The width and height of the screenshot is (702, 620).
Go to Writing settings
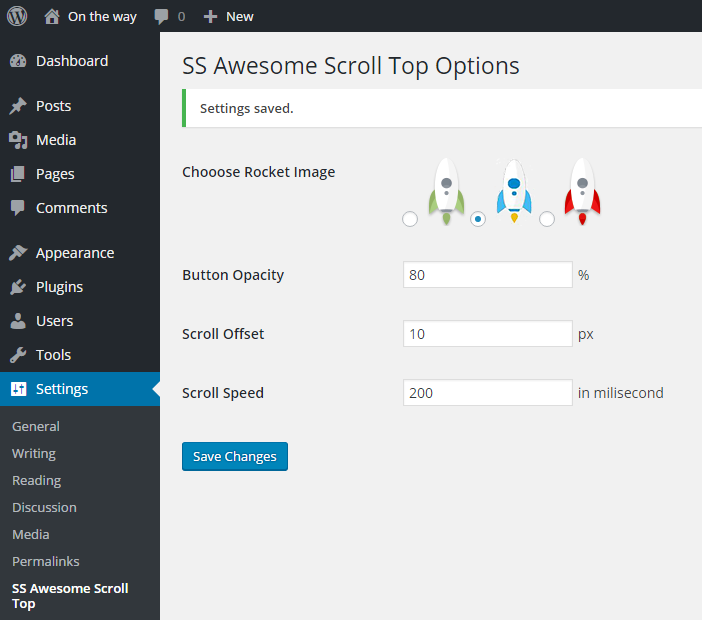coord(34,453)
